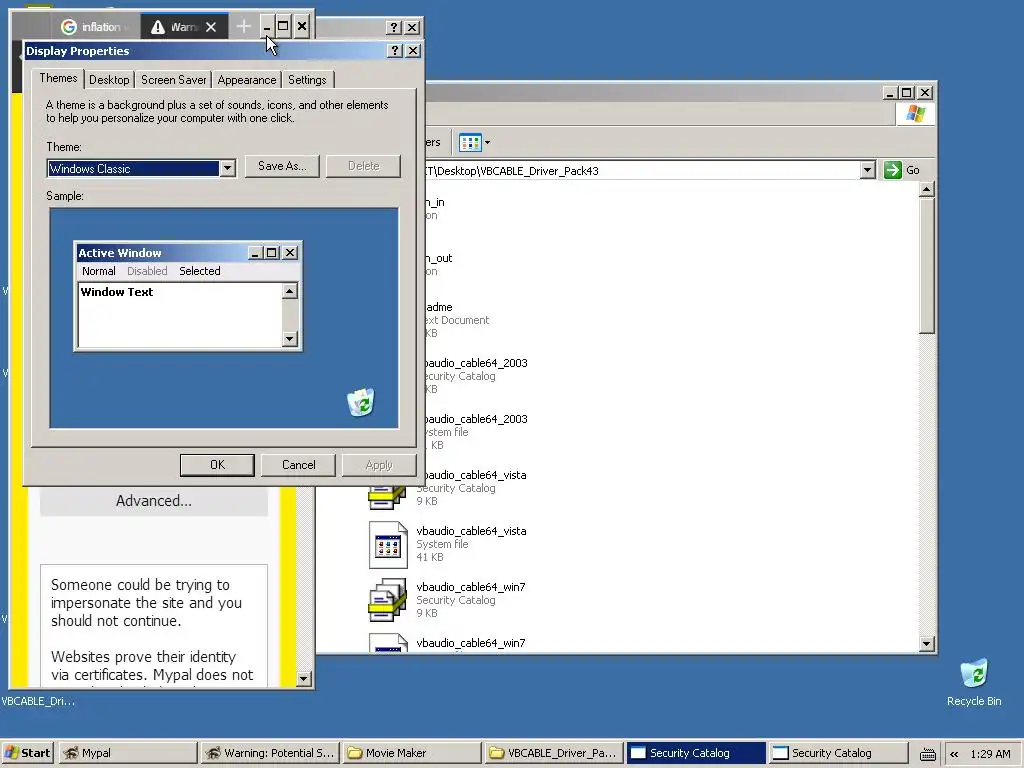This screenshot has width=1024, height=768.
Task: Select the last vbaudio_cable64_win7 file at bottom
Action: pyautogui.click(x=471, y=643)
